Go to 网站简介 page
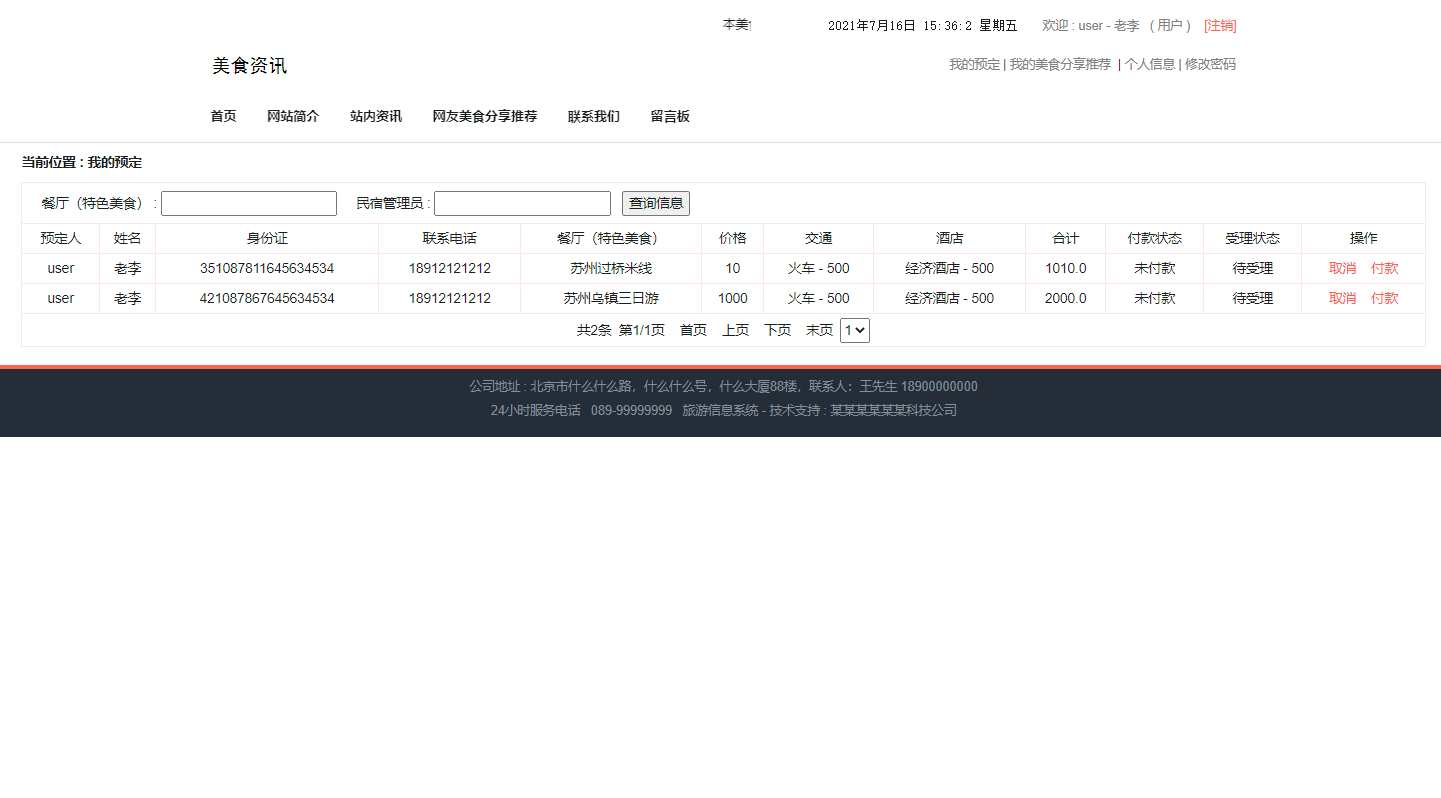Viewport: 1441px width, 798px height. tap(293, 116)
